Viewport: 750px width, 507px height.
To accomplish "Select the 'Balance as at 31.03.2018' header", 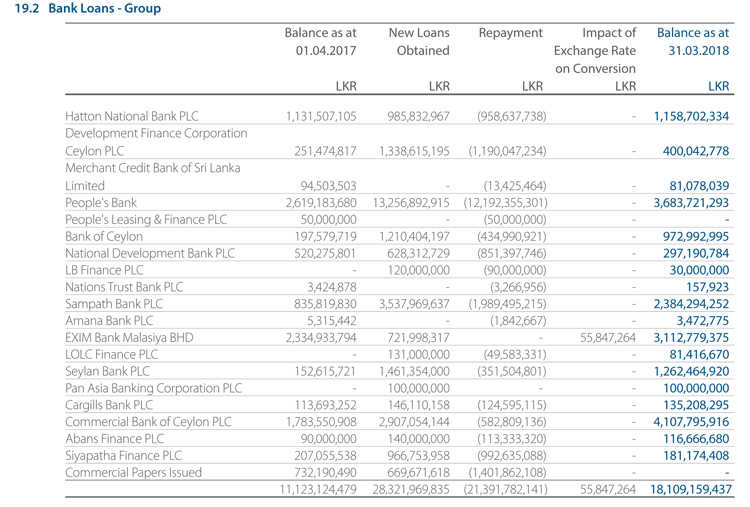I will [x=693, y=42].
